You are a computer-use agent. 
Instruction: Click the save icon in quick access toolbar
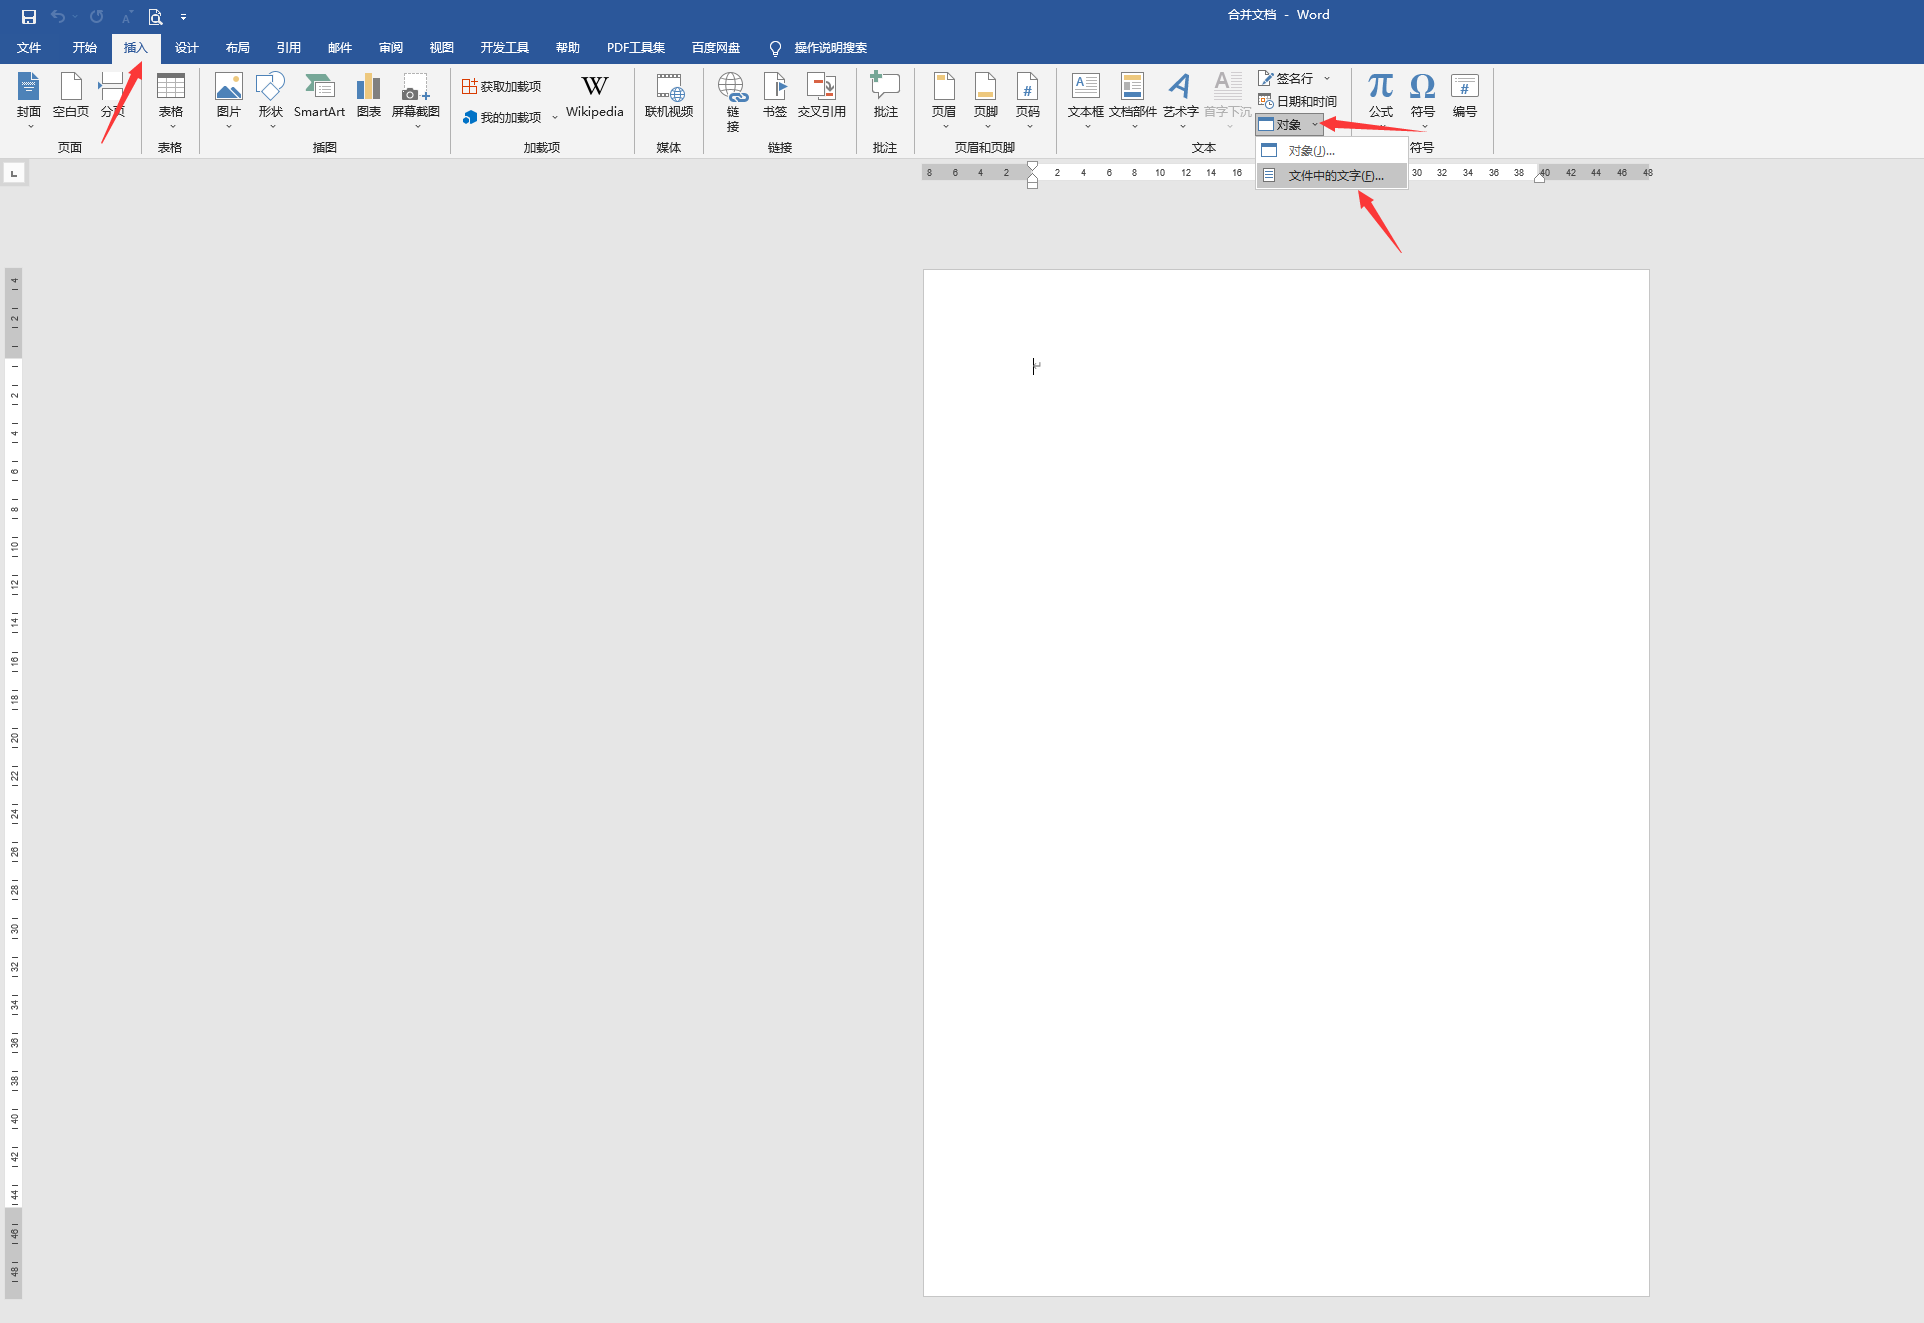pyautogui.click(x=28, y=16)
